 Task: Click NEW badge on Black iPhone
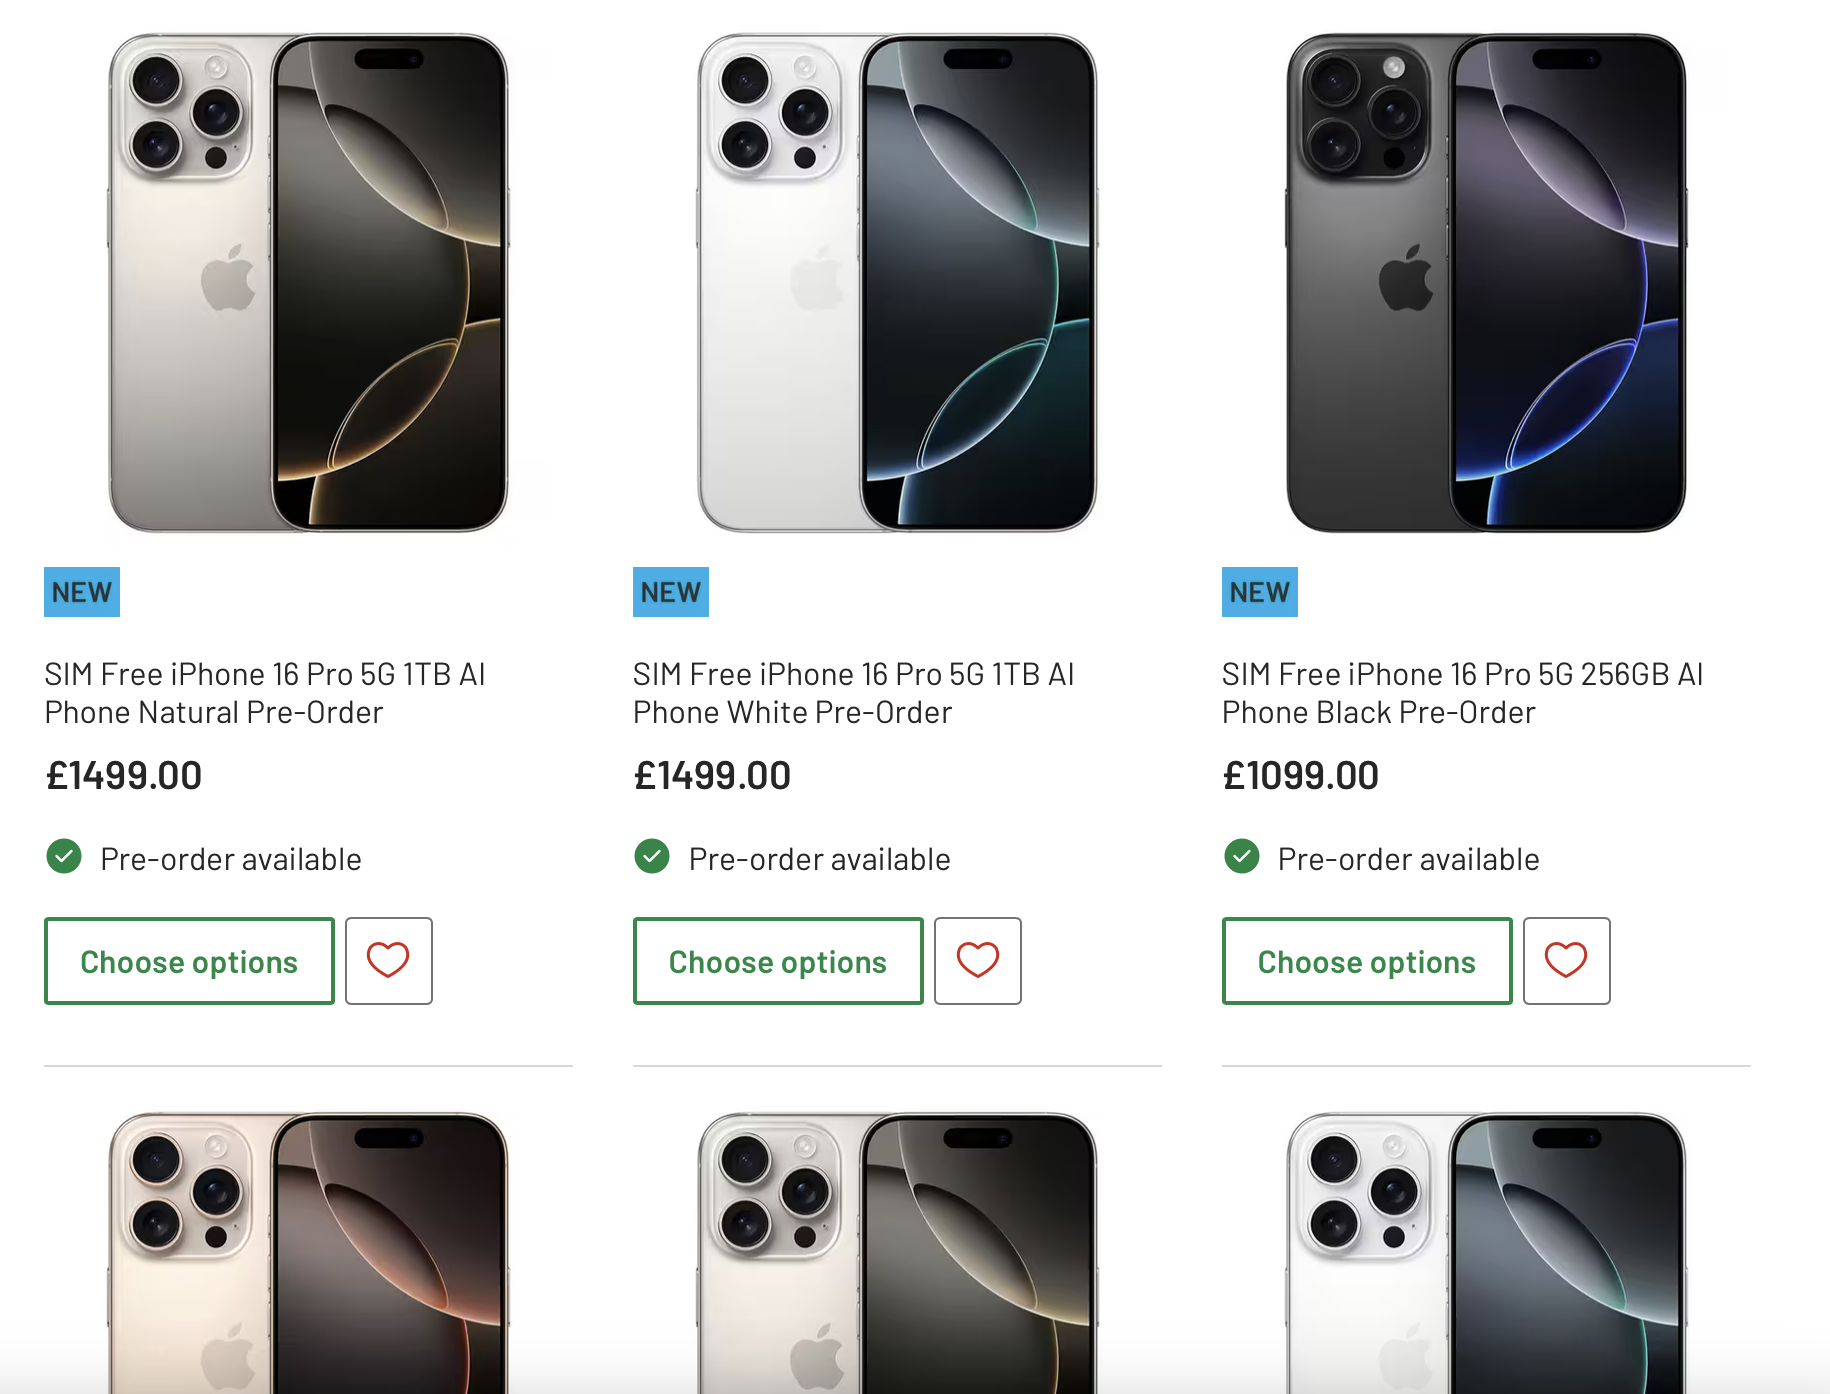(1259, 592)
